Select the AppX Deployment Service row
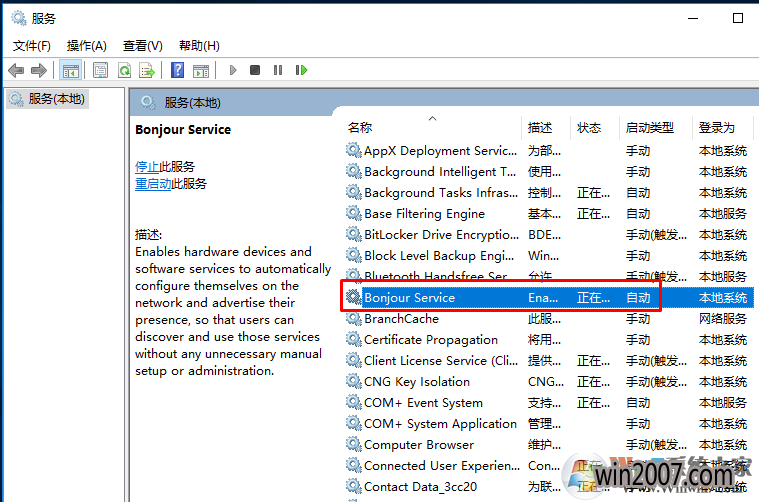This screenshot has width=759, height=502. (548, 151)
